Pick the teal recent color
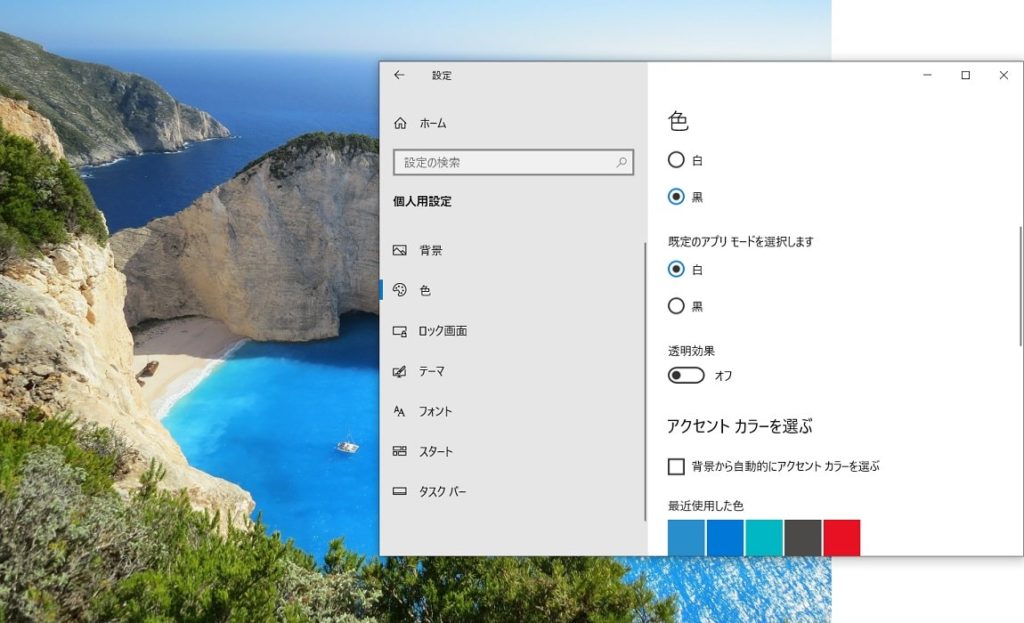The height and width of the screenshot is (623, 1024). pos(763,537)
